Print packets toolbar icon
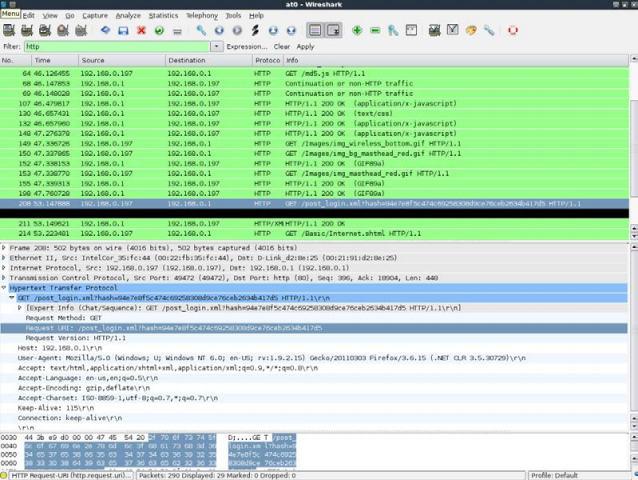This screenshot has width=638, height=480. click(x=177, y=31)
